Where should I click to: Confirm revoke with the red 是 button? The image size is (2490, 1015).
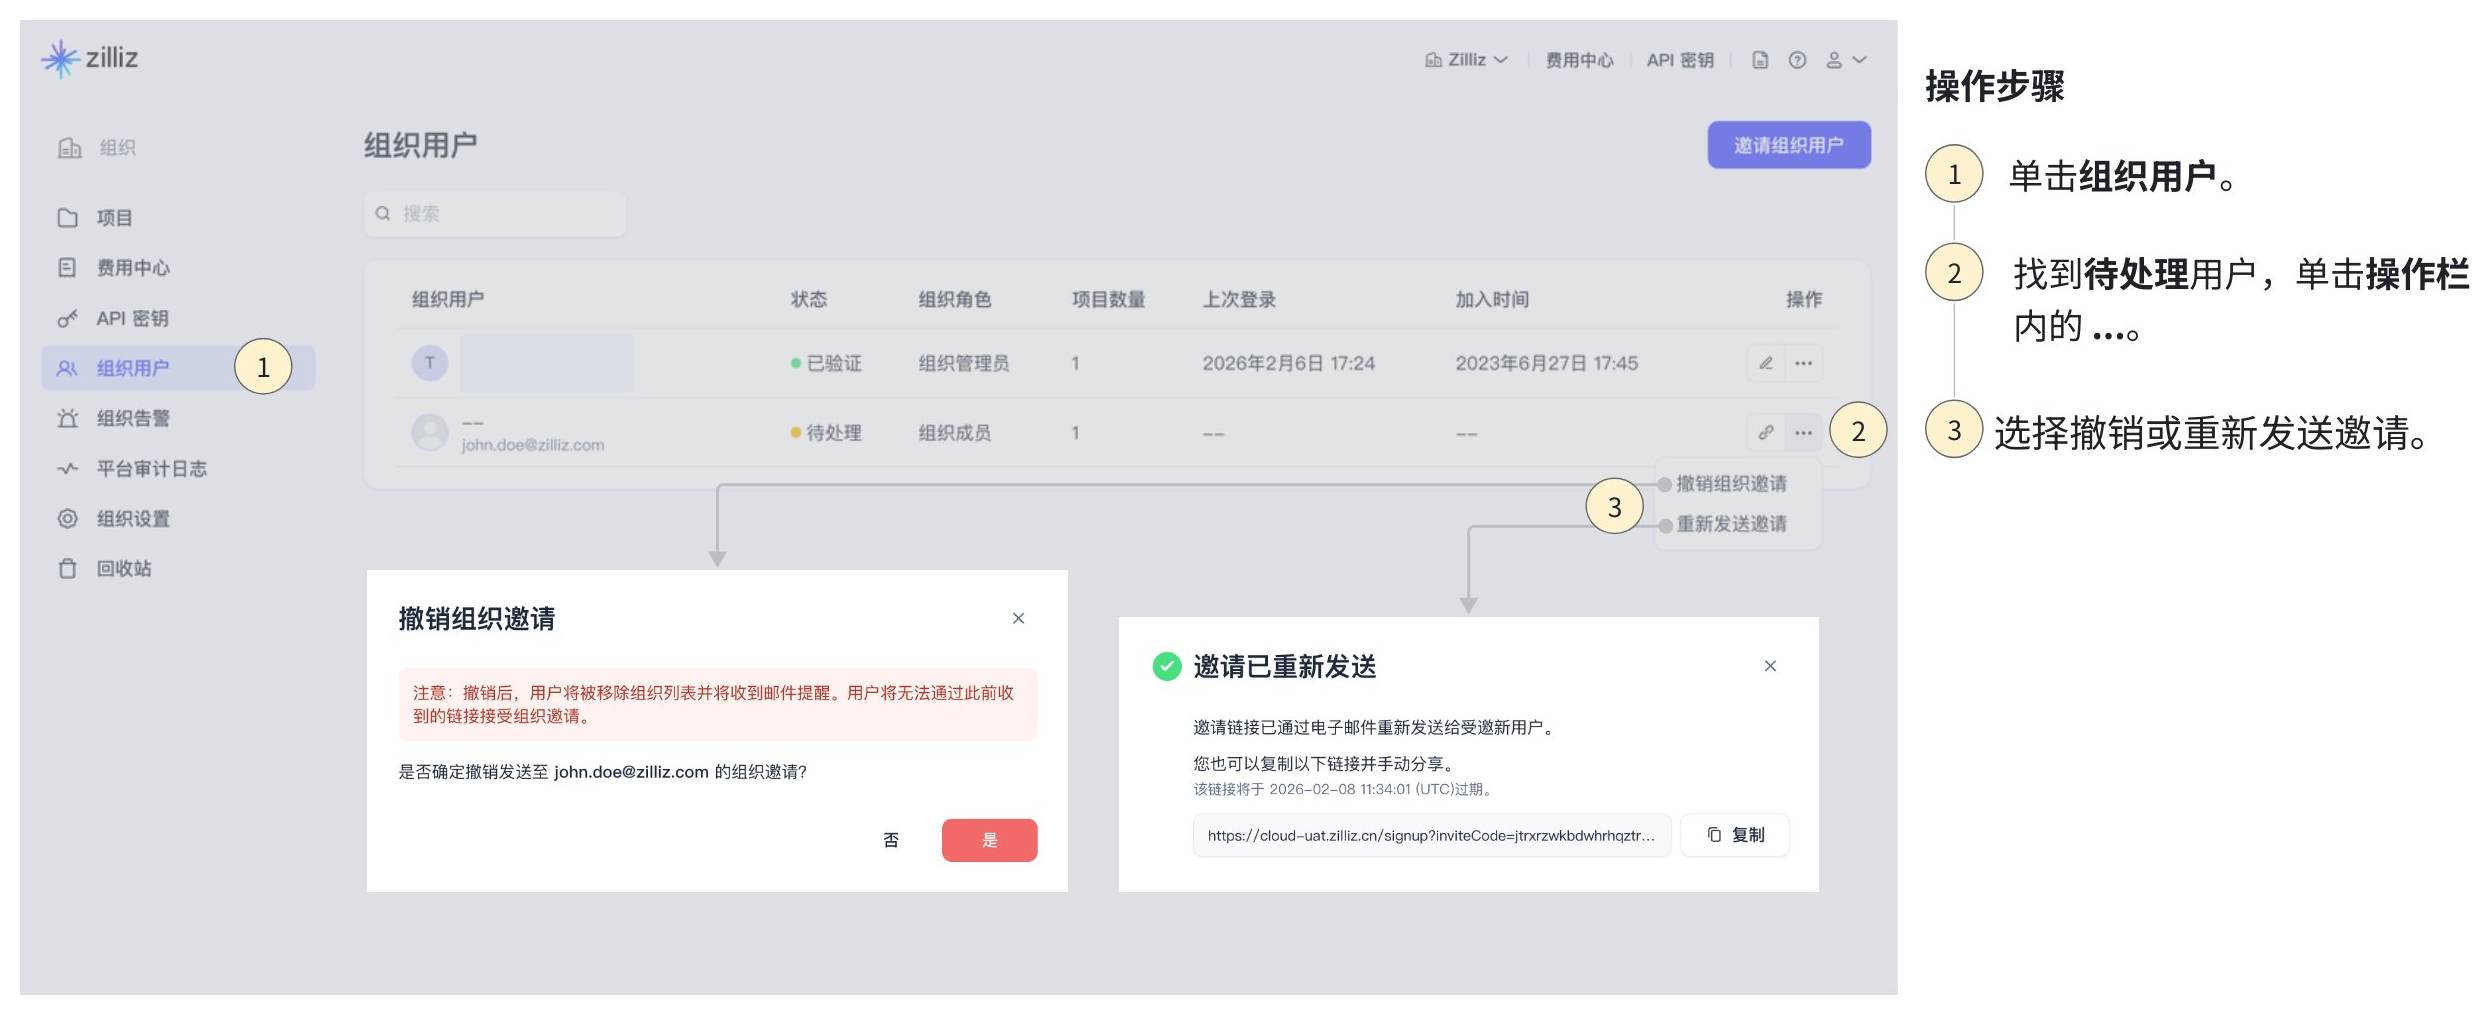point(989,840)
